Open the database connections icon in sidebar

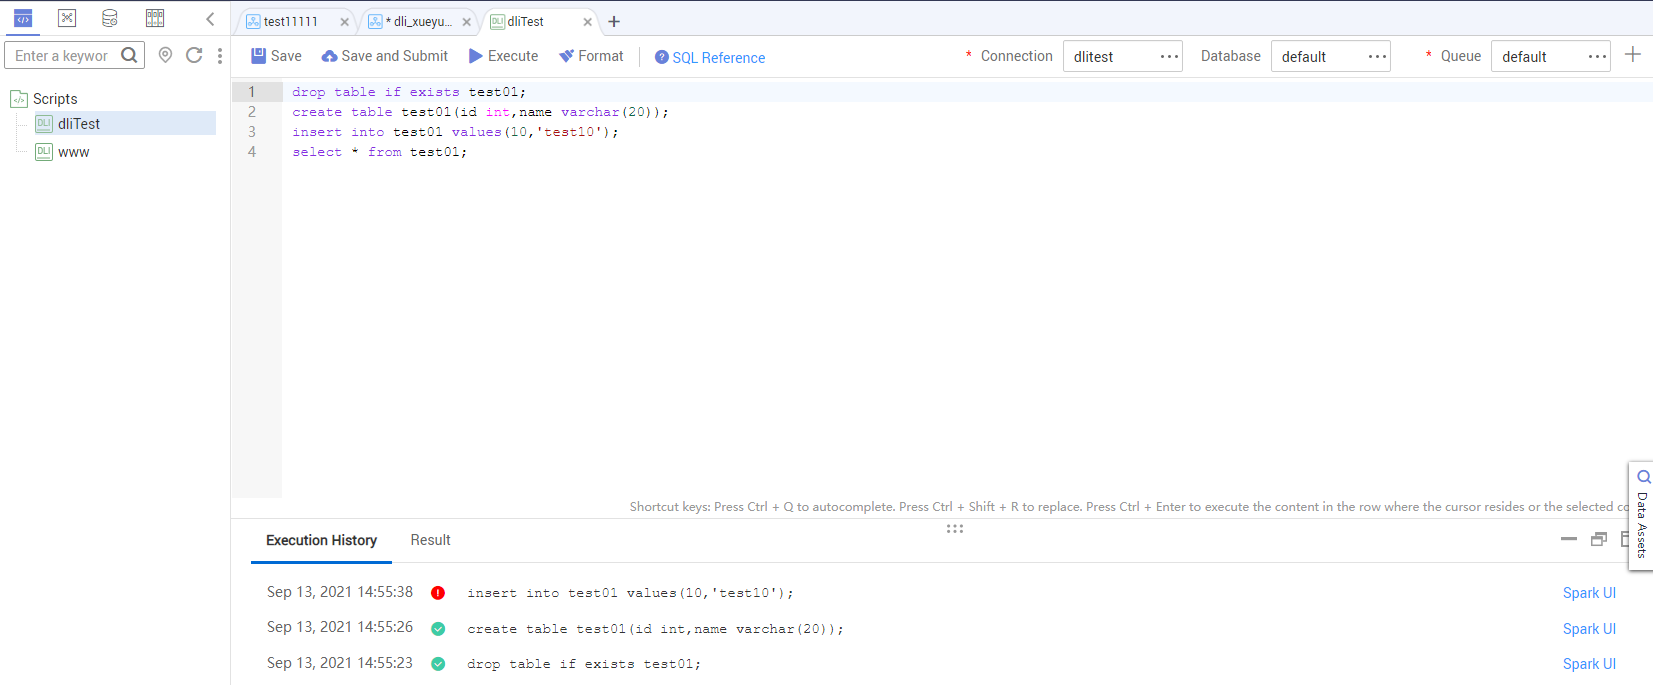pyautogui.click(x=110, y=18)
